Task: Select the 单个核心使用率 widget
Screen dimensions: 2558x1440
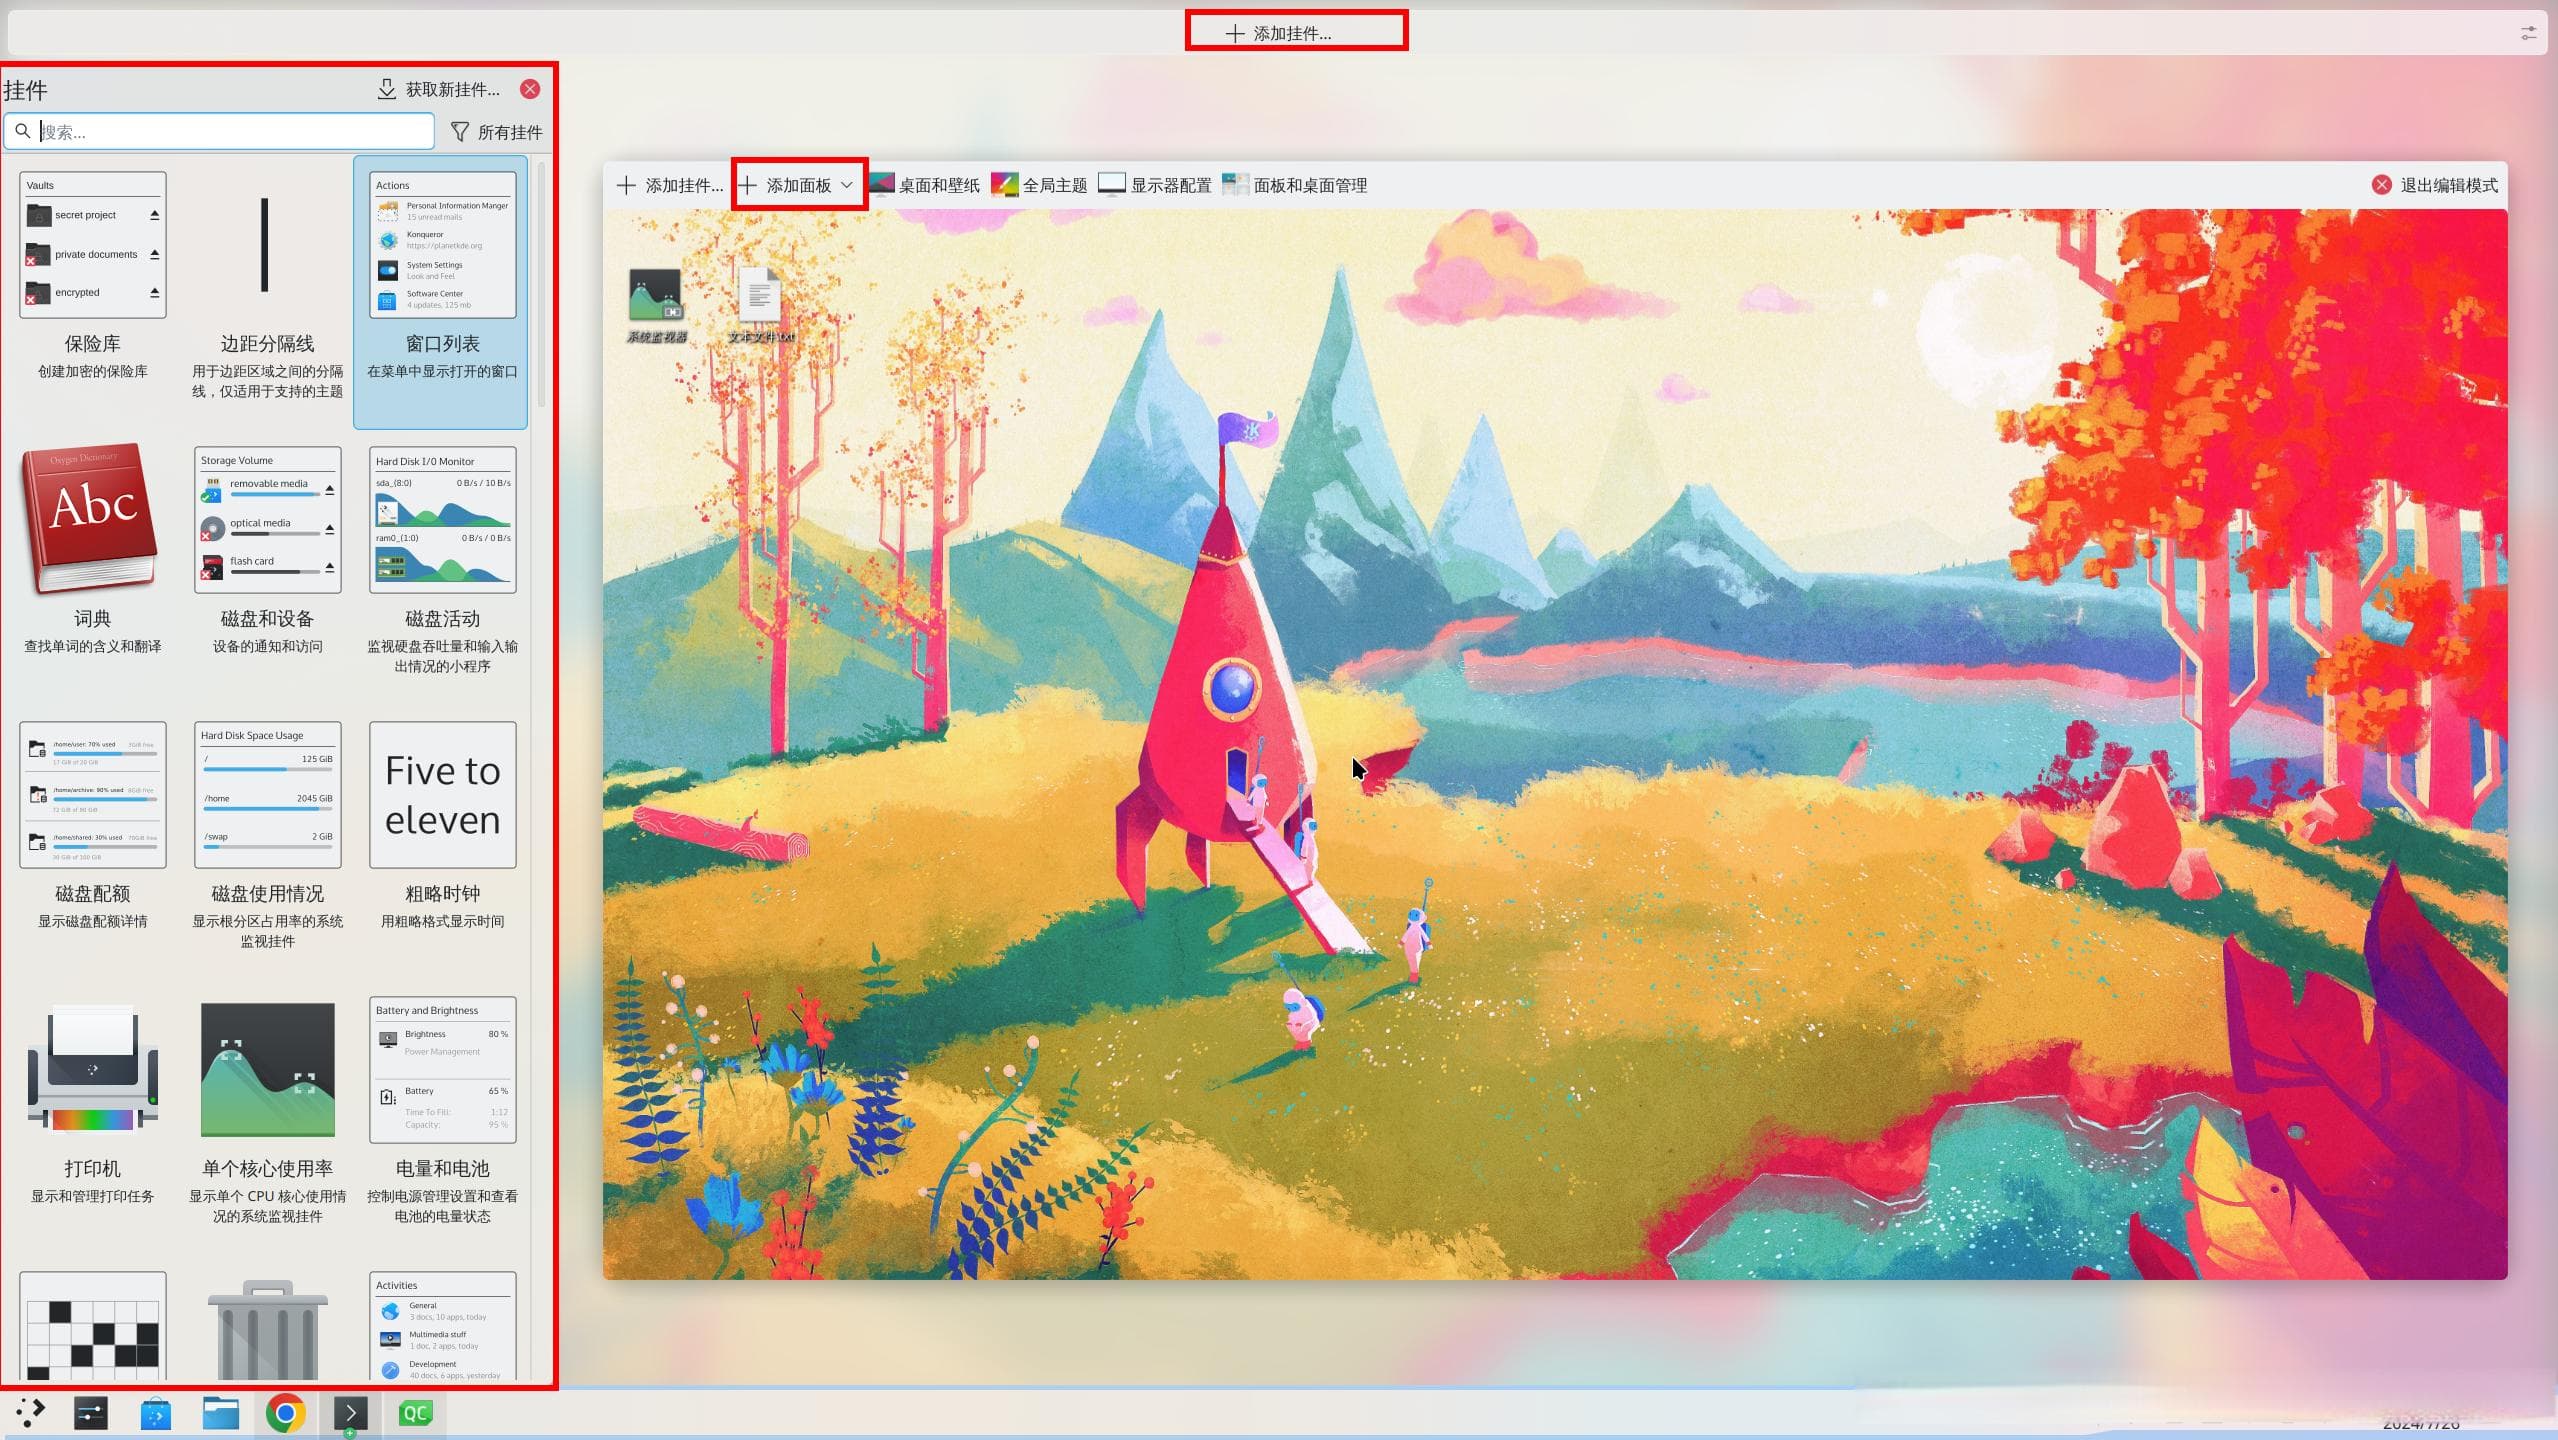Action: pos(267,1115)
